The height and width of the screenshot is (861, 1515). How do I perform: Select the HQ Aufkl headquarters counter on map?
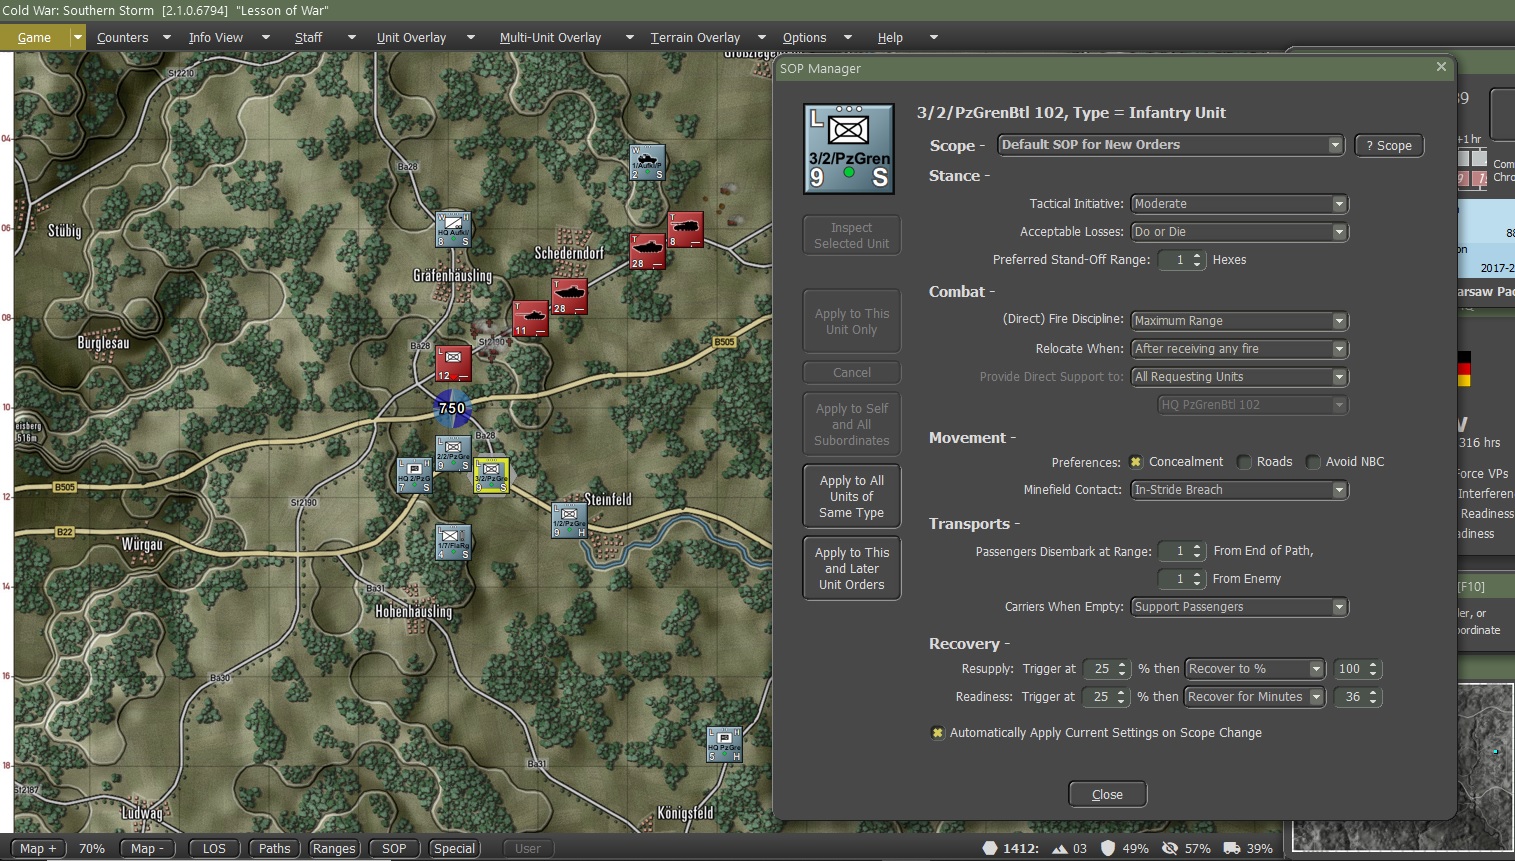453,229
